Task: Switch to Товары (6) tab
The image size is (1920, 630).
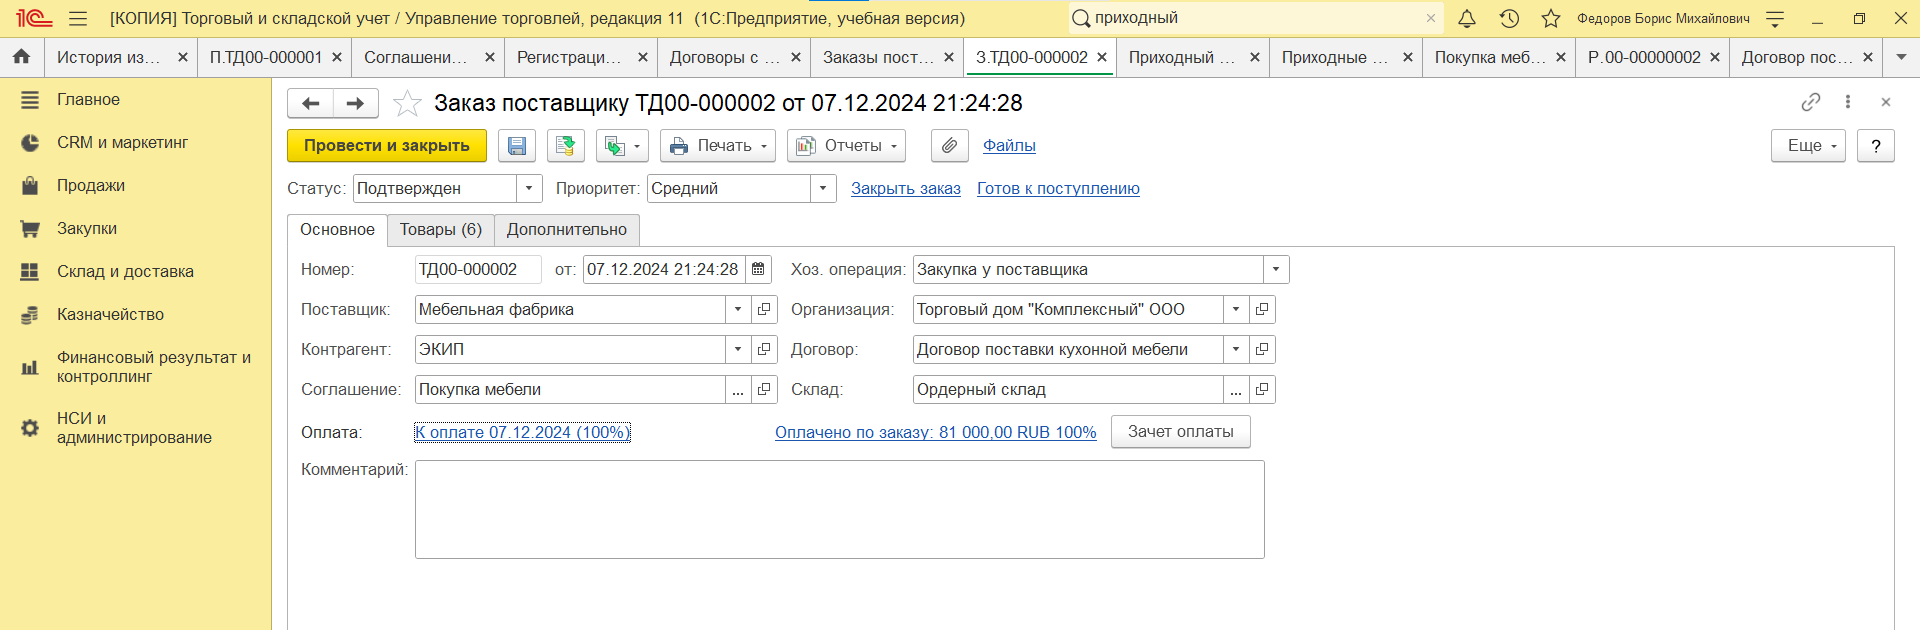Action: tap(441, 230)
